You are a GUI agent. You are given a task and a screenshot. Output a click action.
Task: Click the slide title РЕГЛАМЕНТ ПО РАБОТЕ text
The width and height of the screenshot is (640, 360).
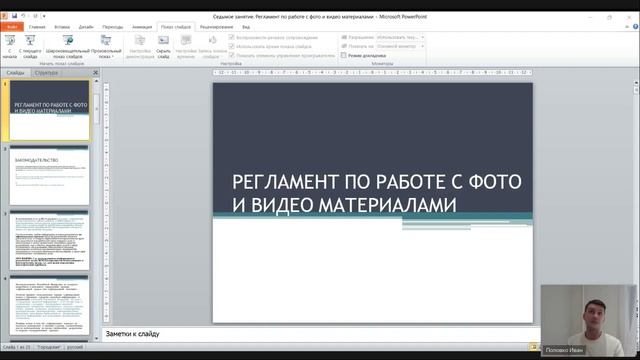377,193
